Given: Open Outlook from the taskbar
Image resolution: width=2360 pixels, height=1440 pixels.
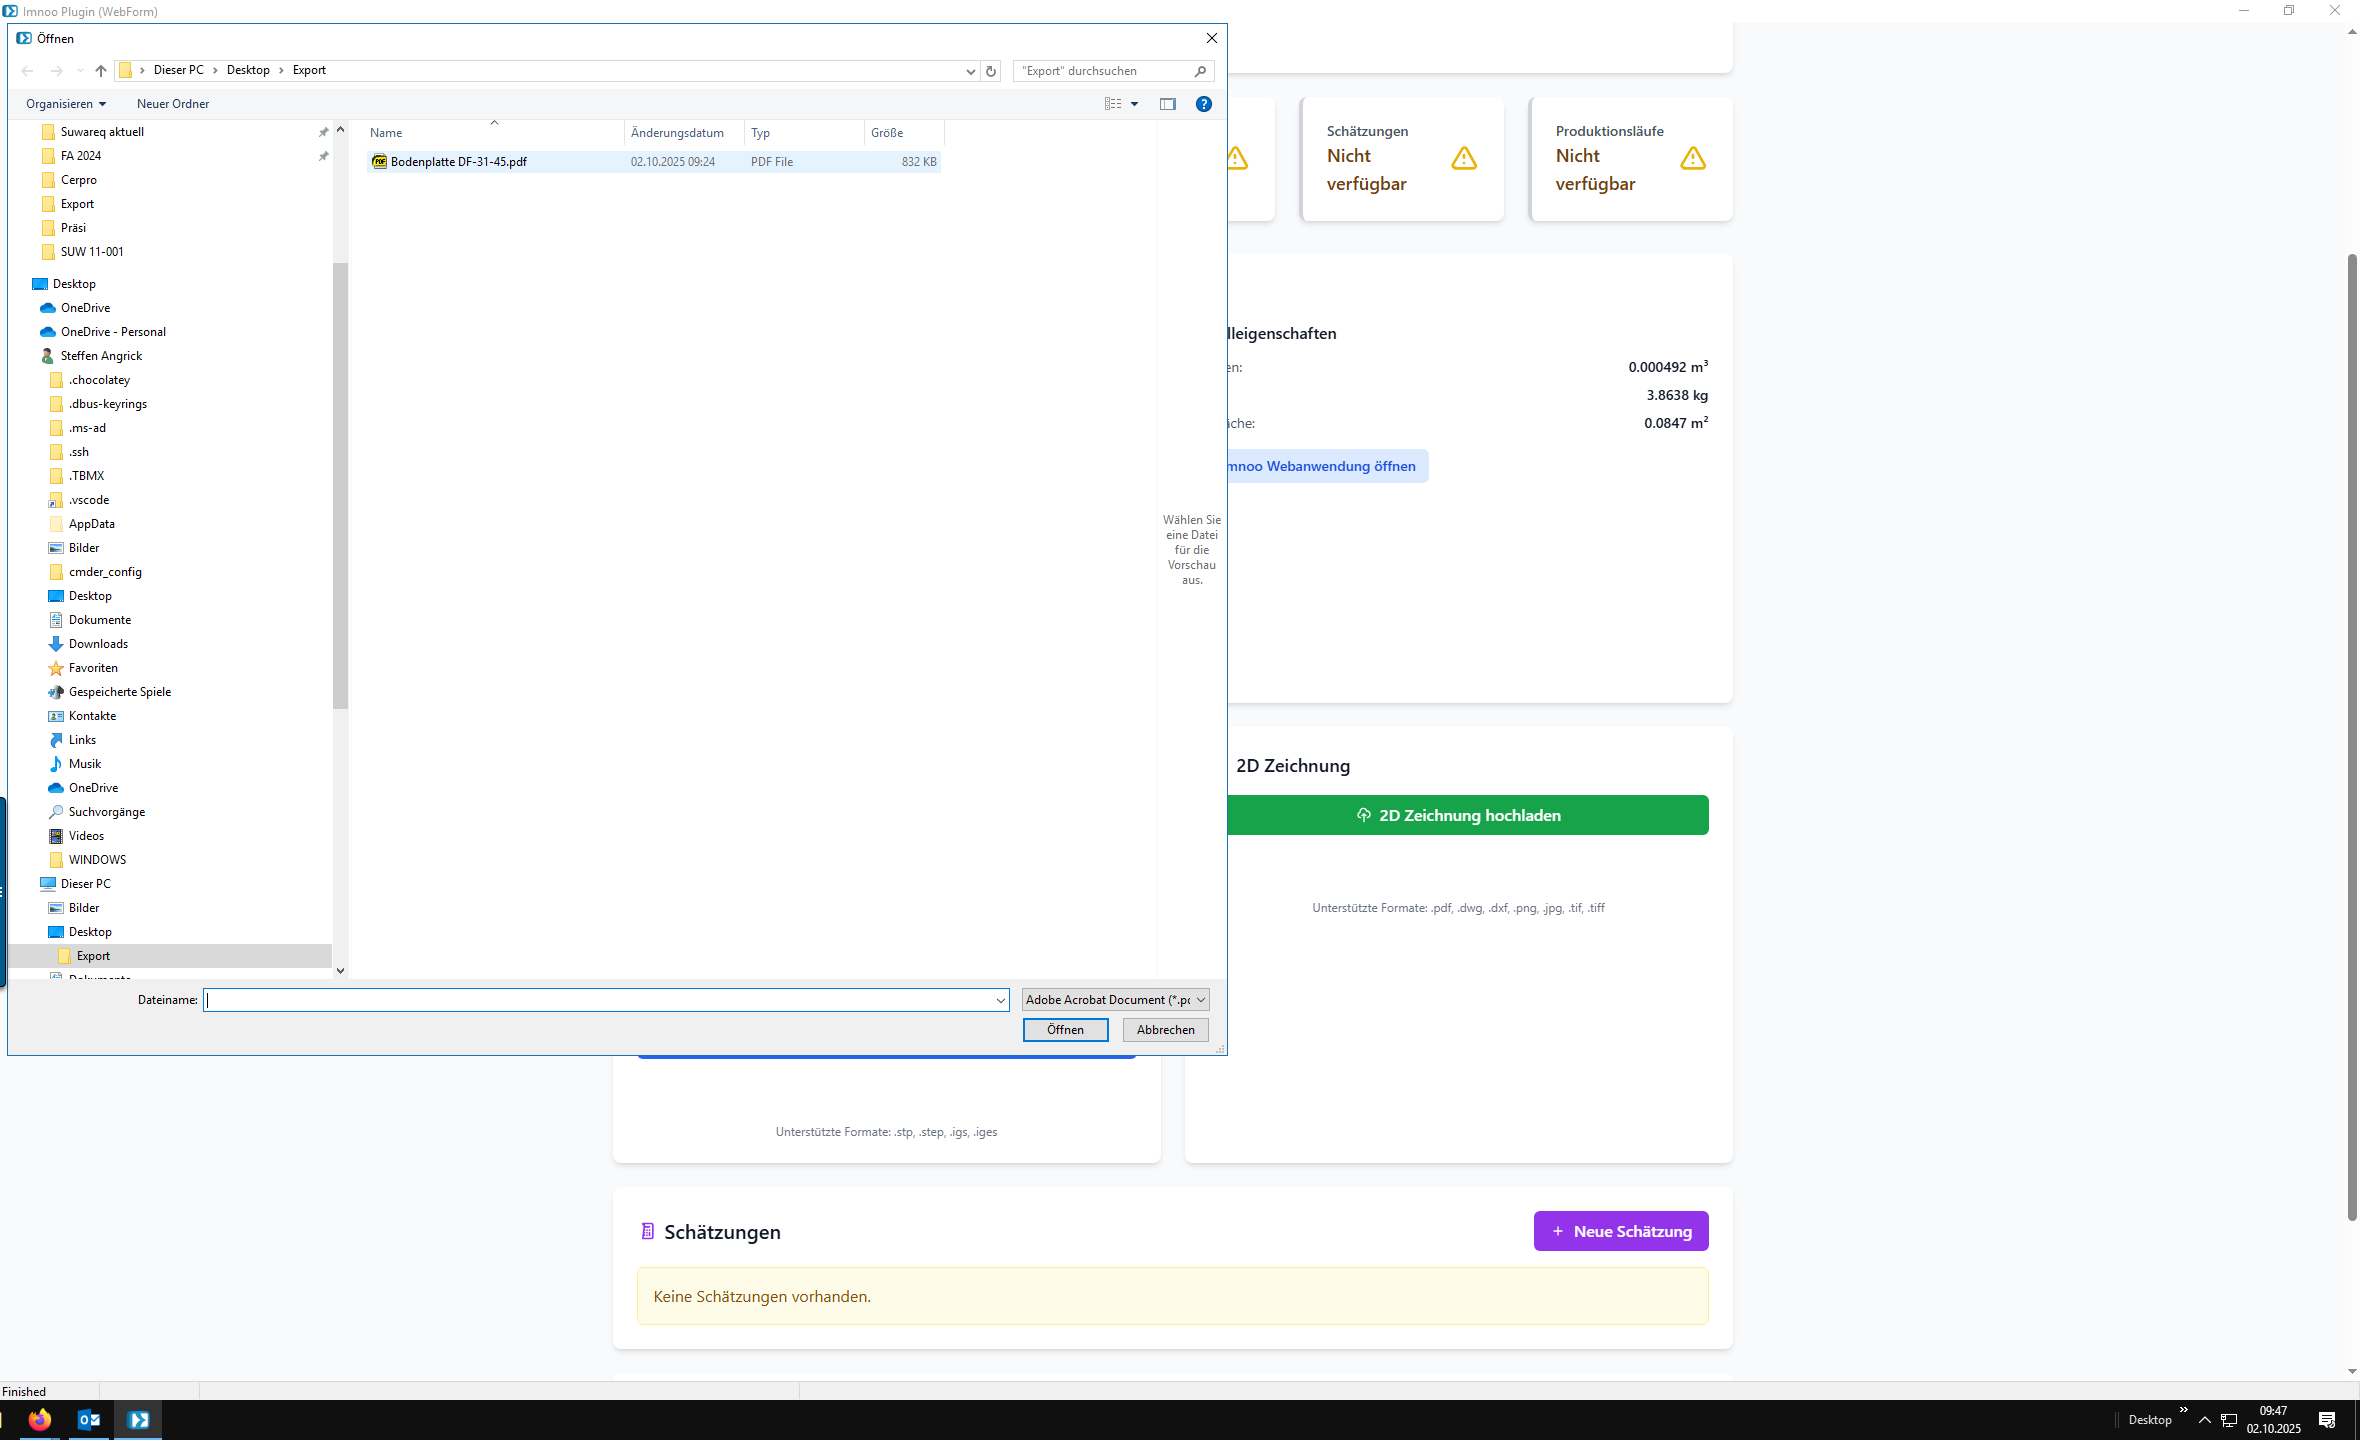Looking at the screenshot, I should pyautogui.click(x=89, y=1419).
